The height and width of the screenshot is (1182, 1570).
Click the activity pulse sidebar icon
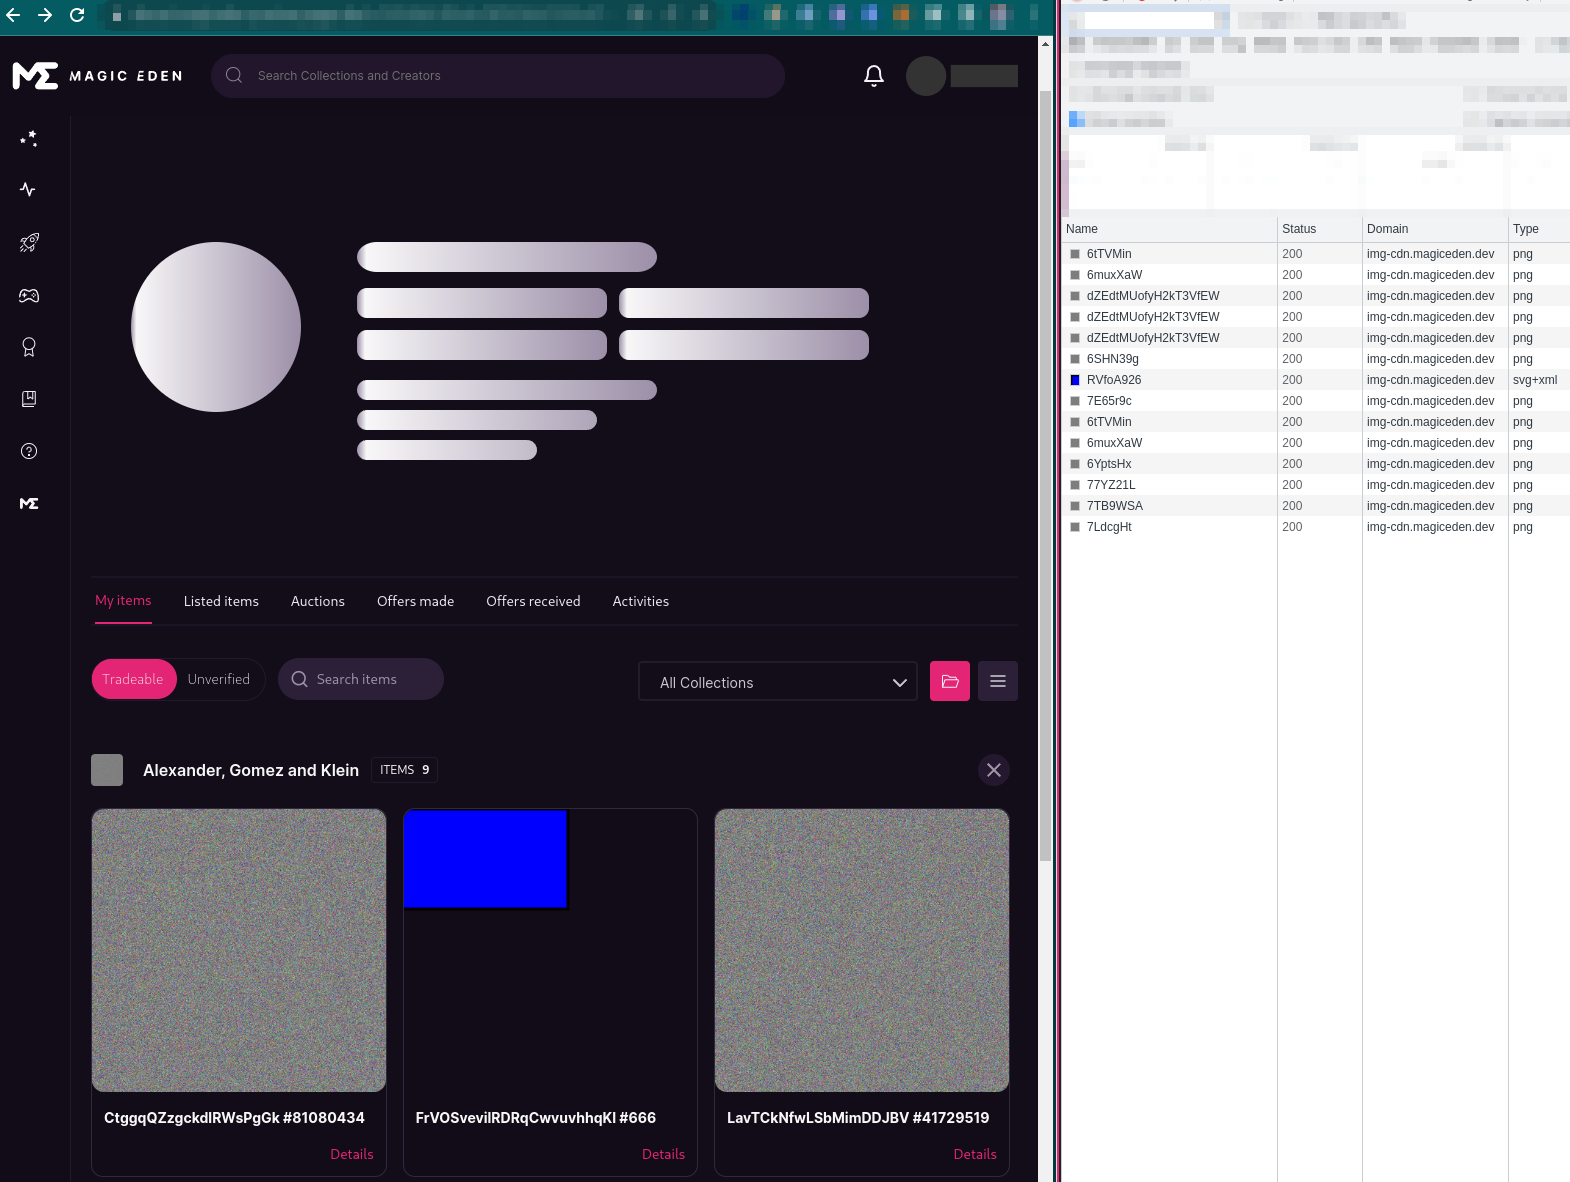pyautogui.click(x=28, y=190)
